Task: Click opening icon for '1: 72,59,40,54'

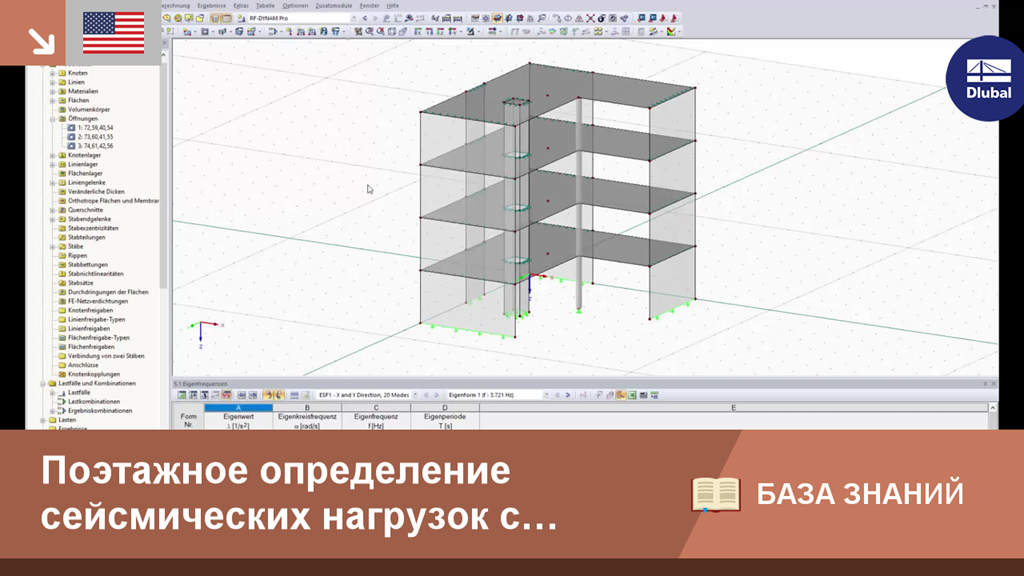Action: click(72, 128)
